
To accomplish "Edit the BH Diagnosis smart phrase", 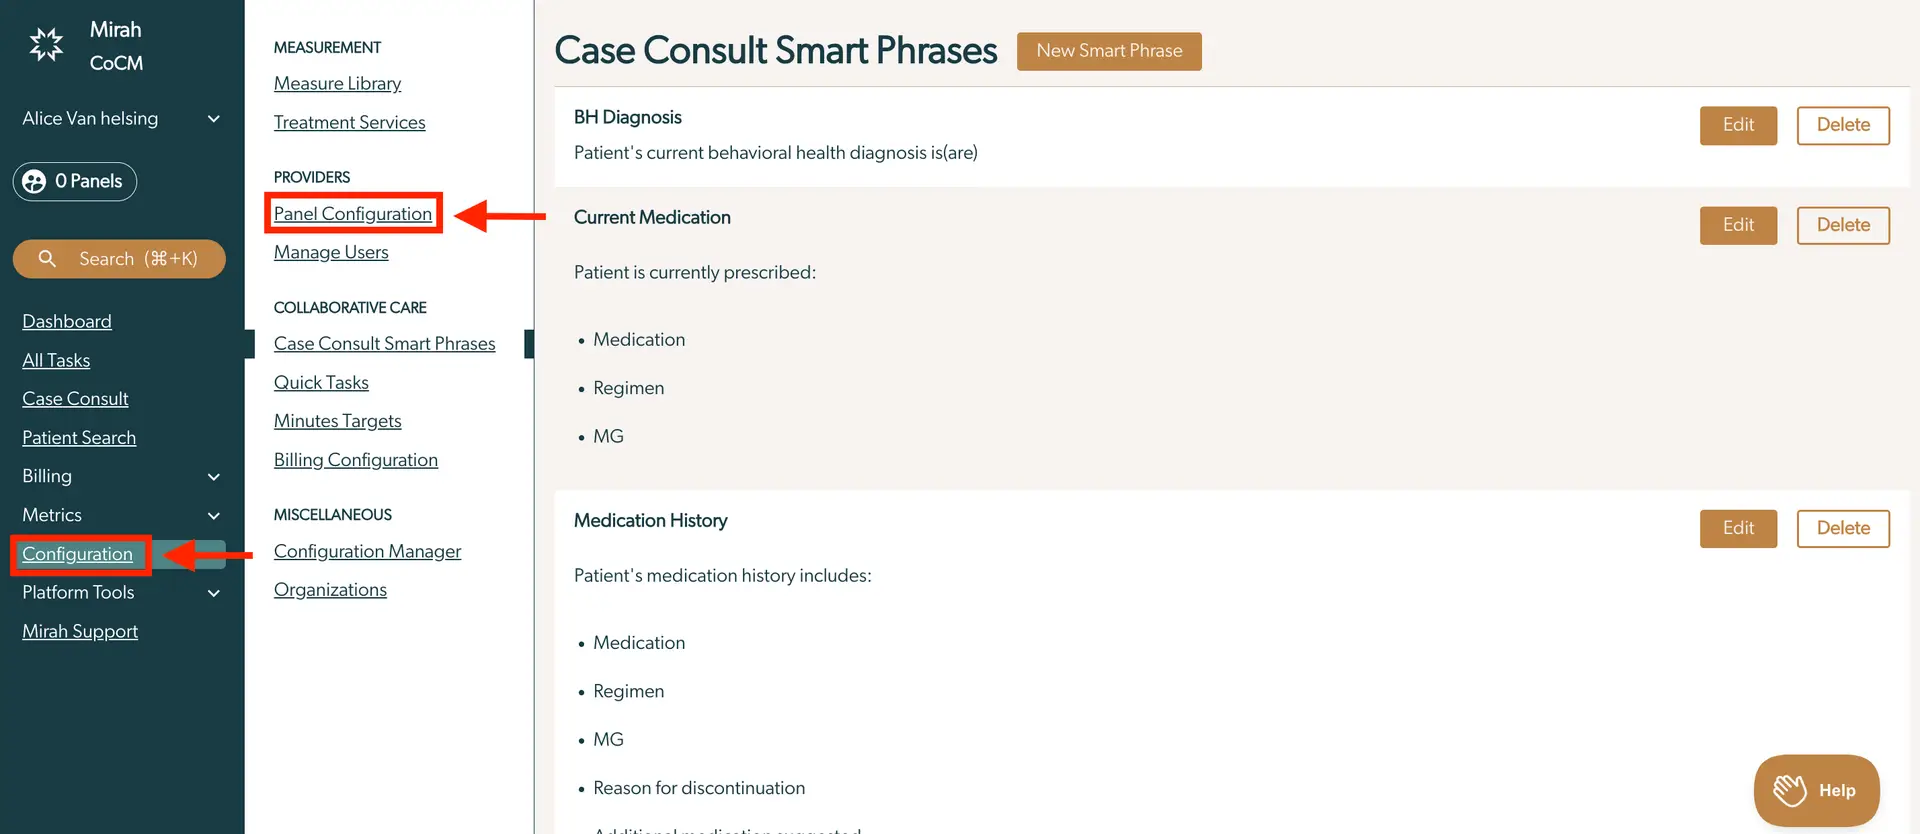I will click(1738, 125).
